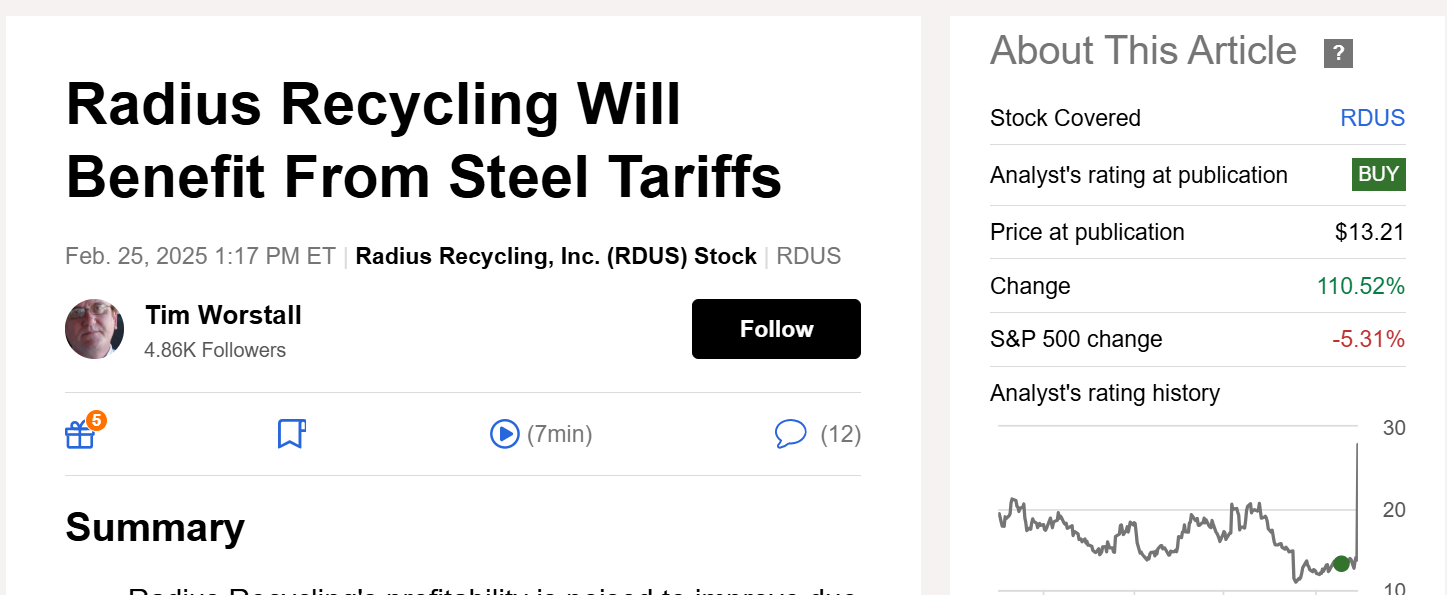Click Tim Worstall's profile photo
This screenshot has width=1447, height=595.
[95, 329]
